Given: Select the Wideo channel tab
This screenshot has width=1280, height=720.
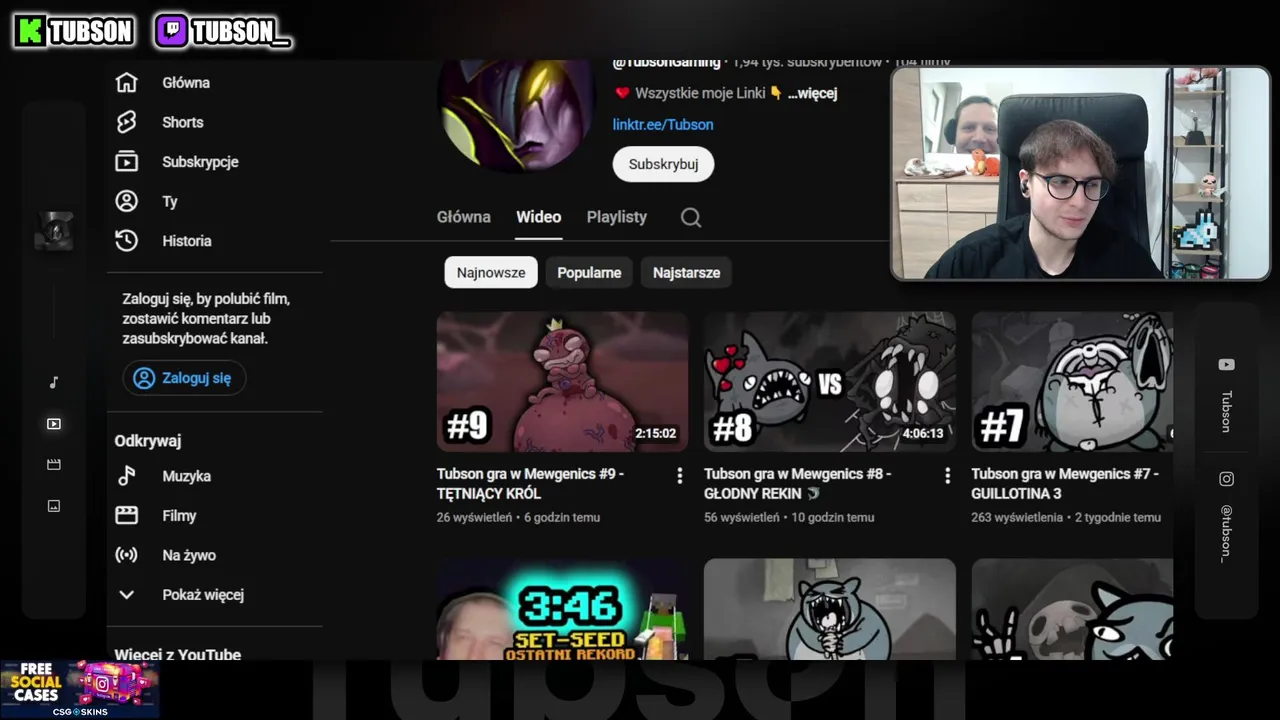Looking at the screenshot, I should (x=538, y=217).
